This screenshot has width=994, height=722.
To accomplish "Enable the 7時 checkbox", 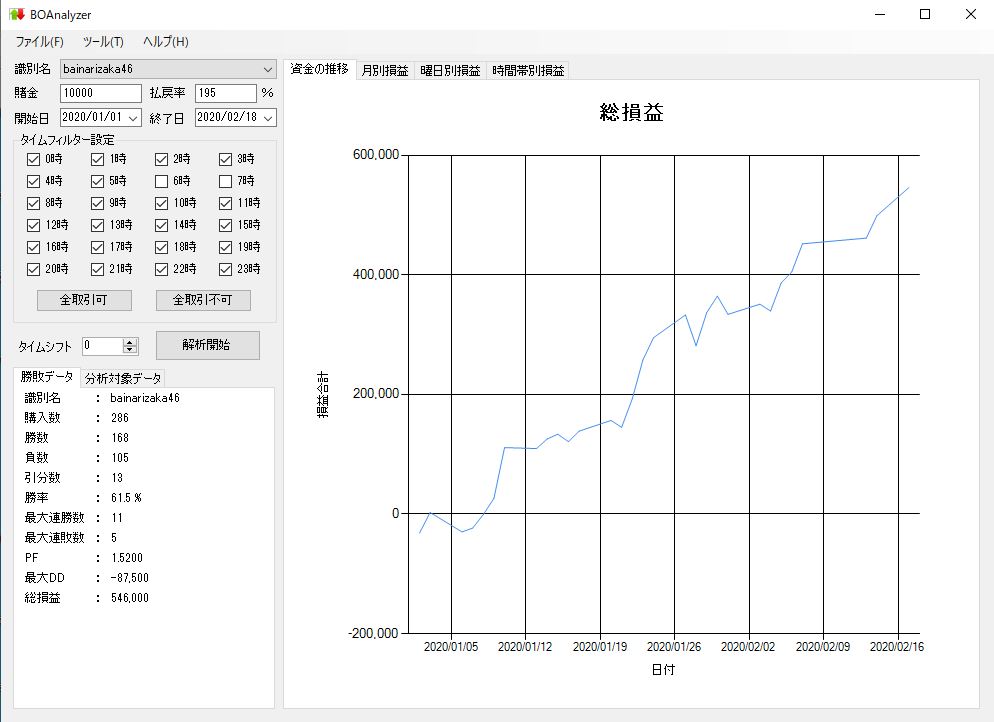I will (225, 181).
